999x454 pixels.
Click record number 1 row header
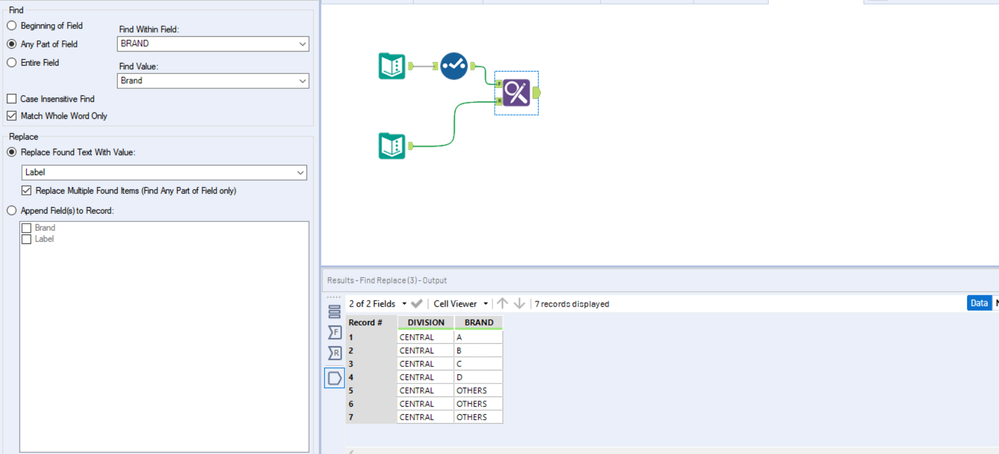(x=371, y=337)
